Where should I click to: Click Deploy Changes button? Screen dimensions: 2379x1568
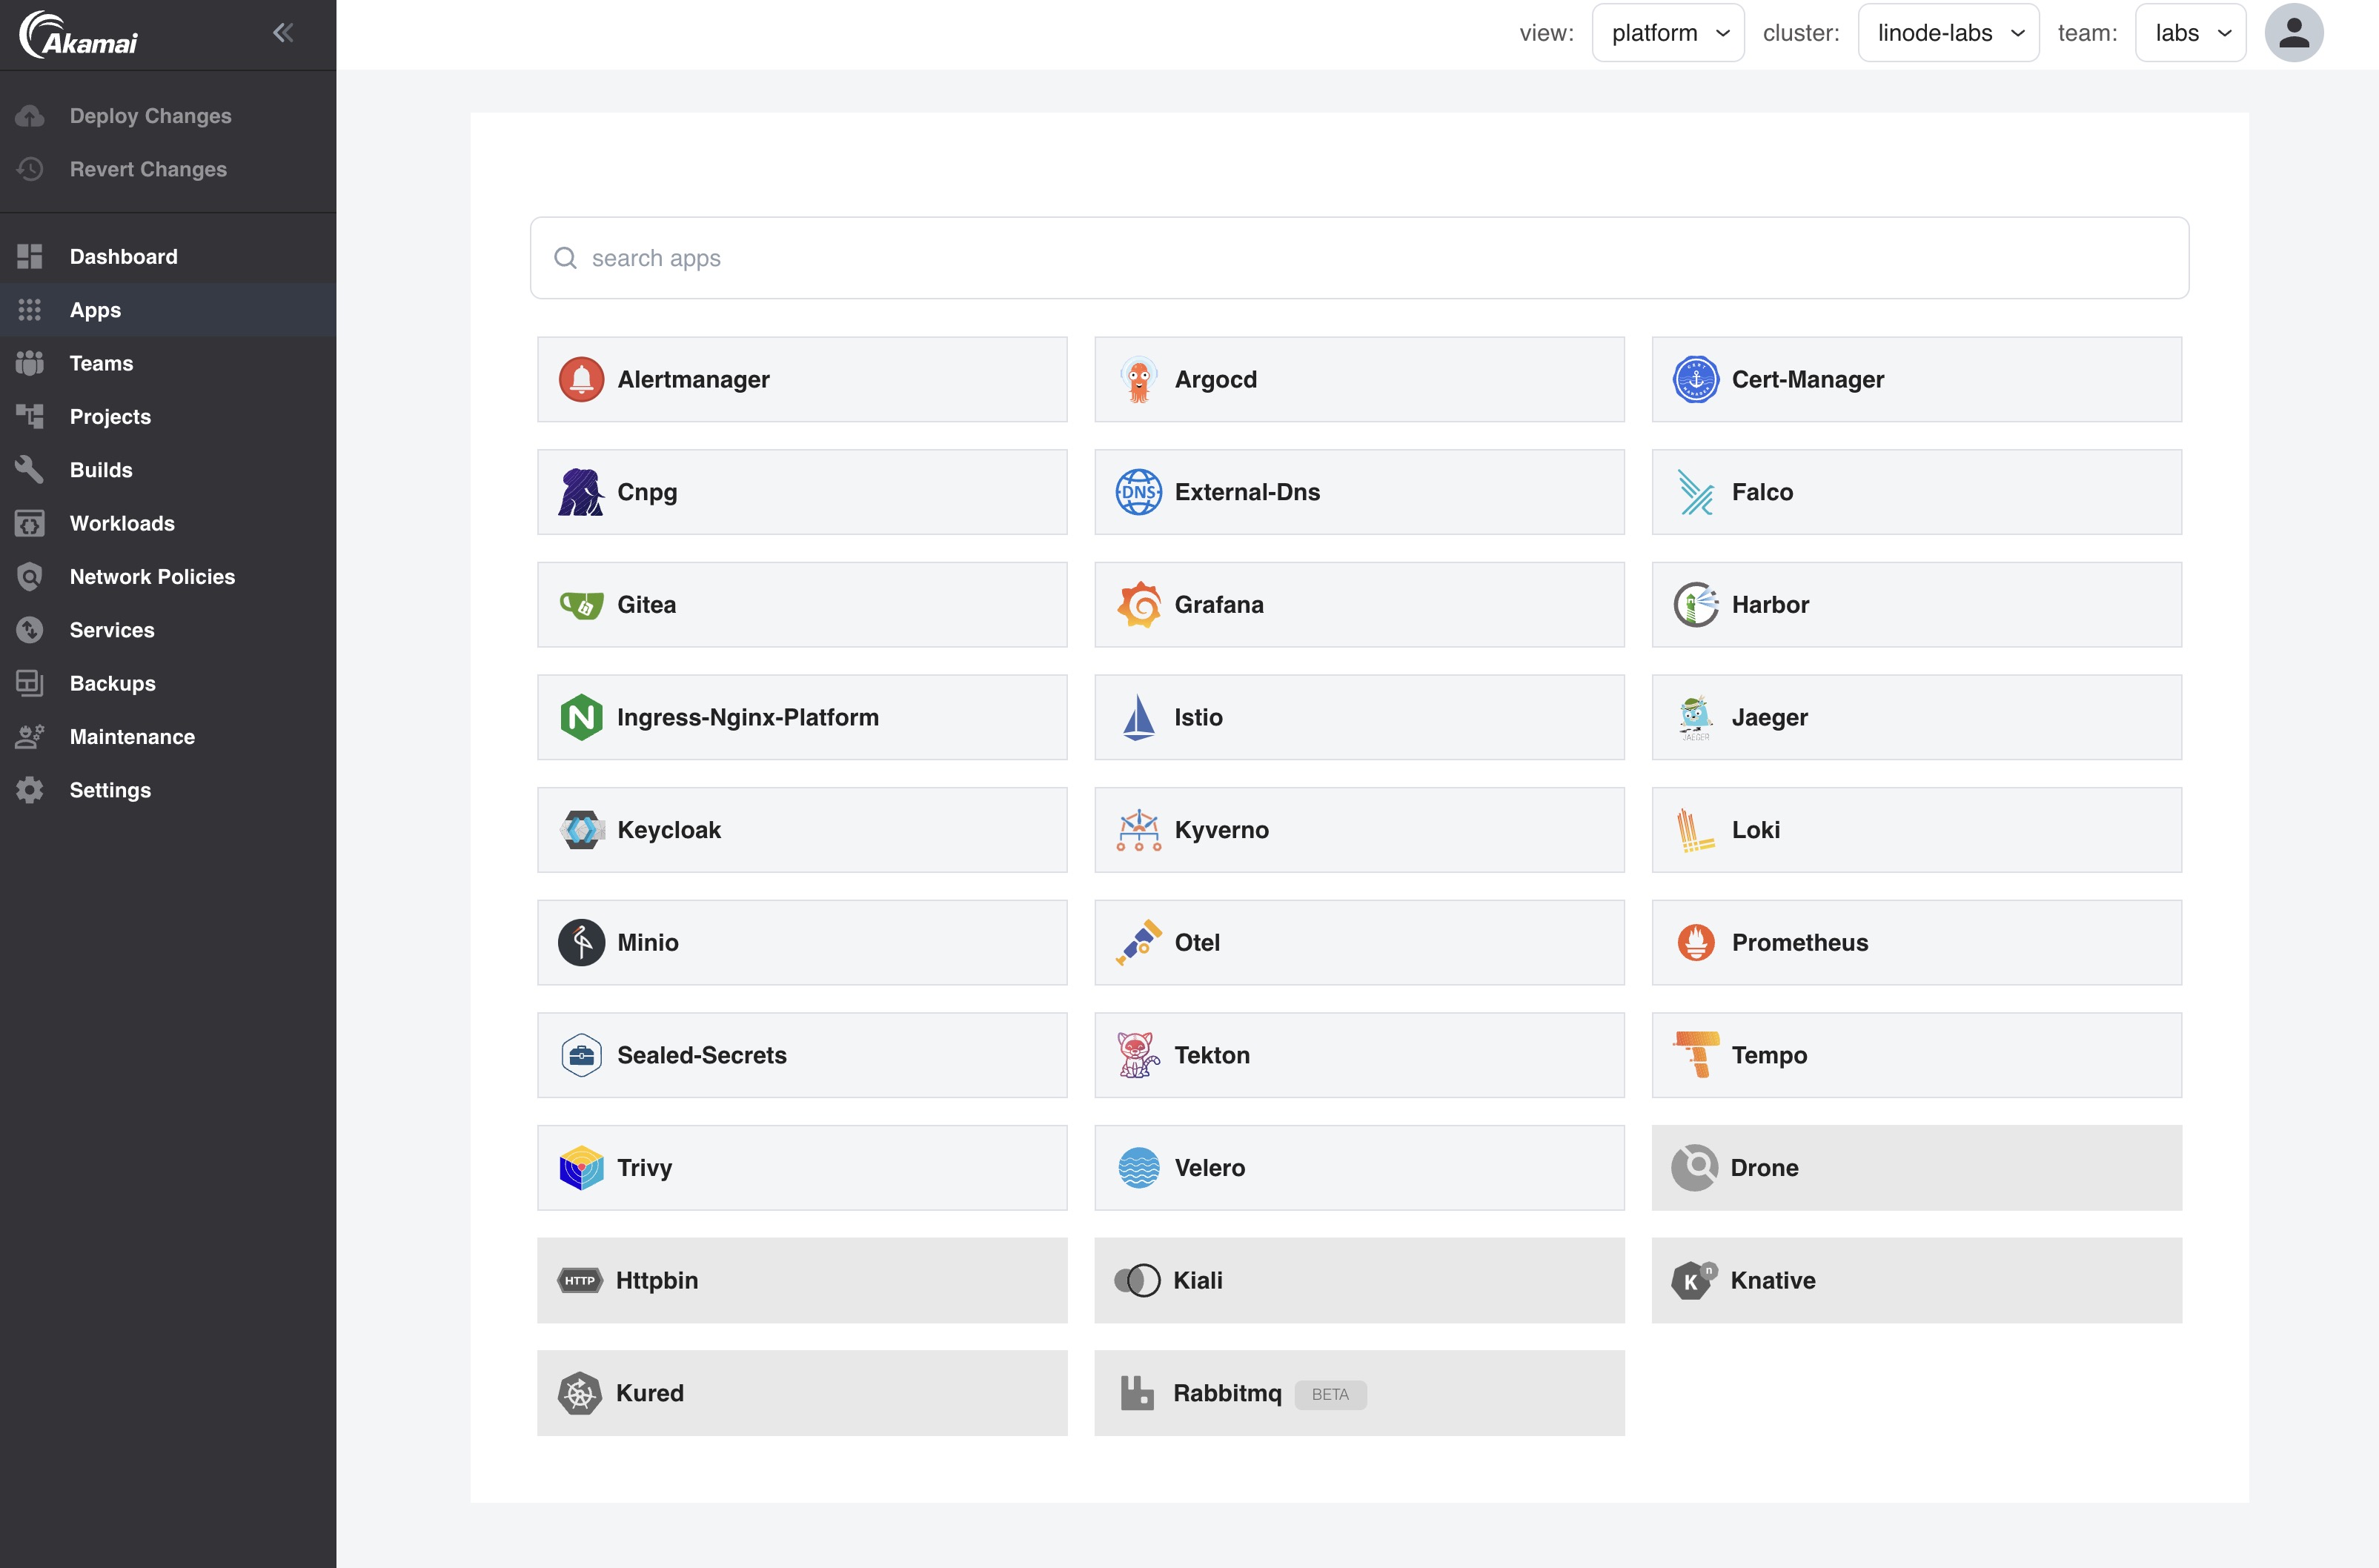(168, 116)
